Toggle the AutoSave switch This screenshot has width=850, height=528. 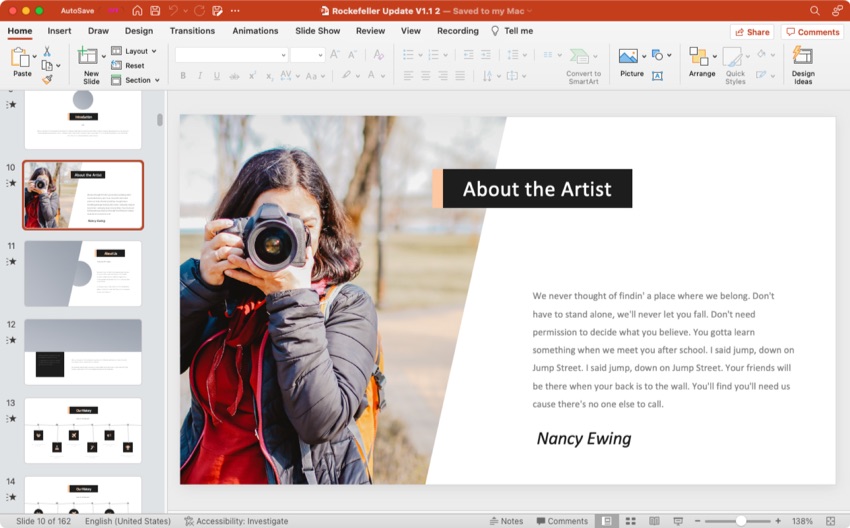point(113,10)
